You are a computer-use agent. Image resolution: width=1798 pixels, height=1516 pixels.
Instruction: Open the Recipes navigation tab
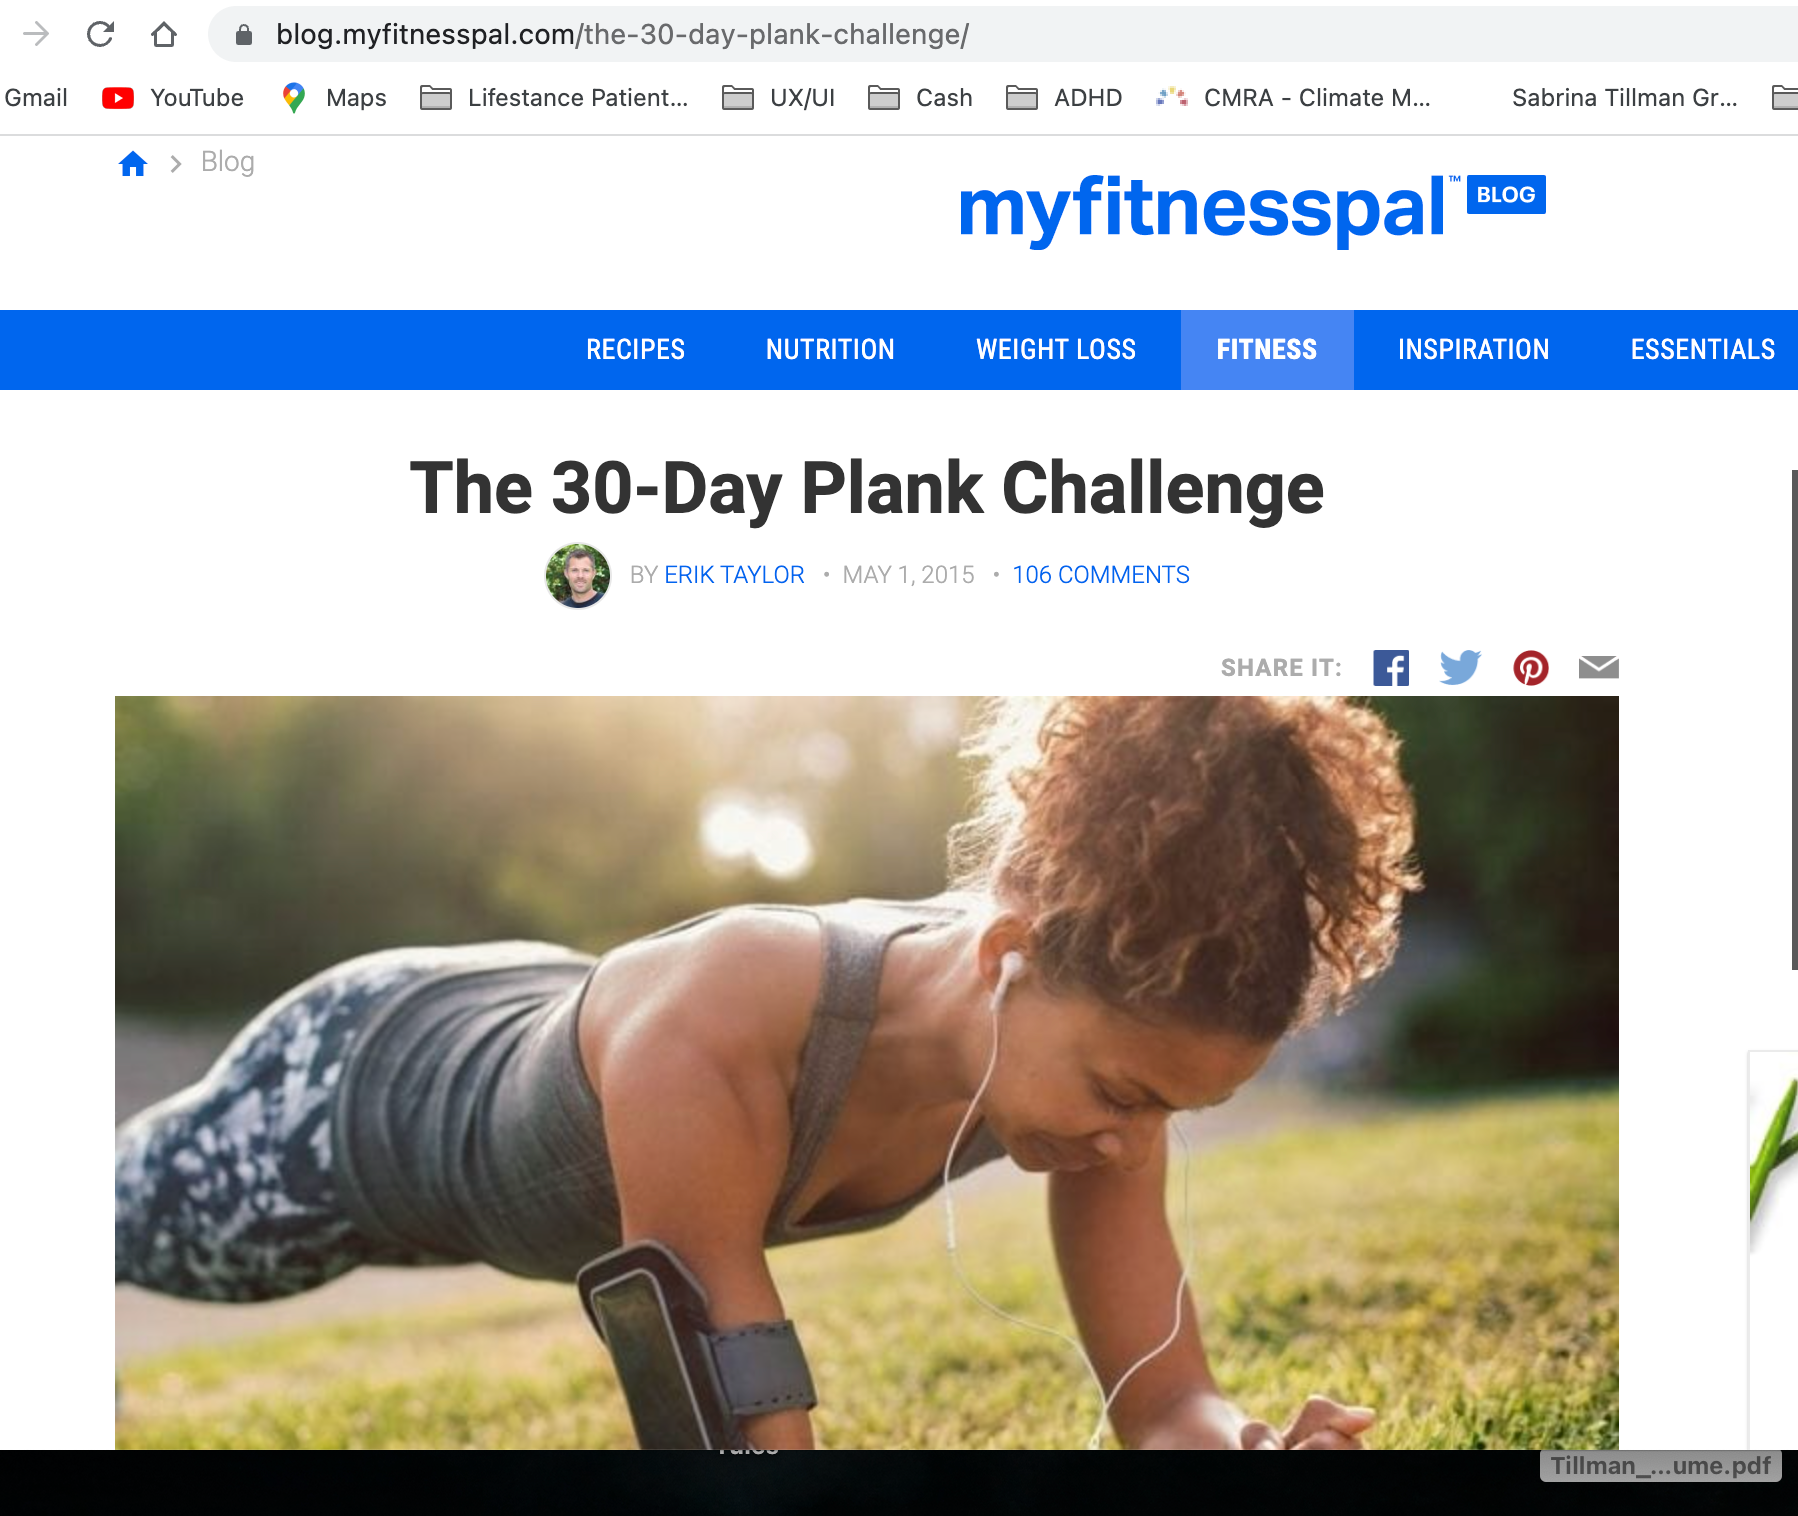coord(635,350)
